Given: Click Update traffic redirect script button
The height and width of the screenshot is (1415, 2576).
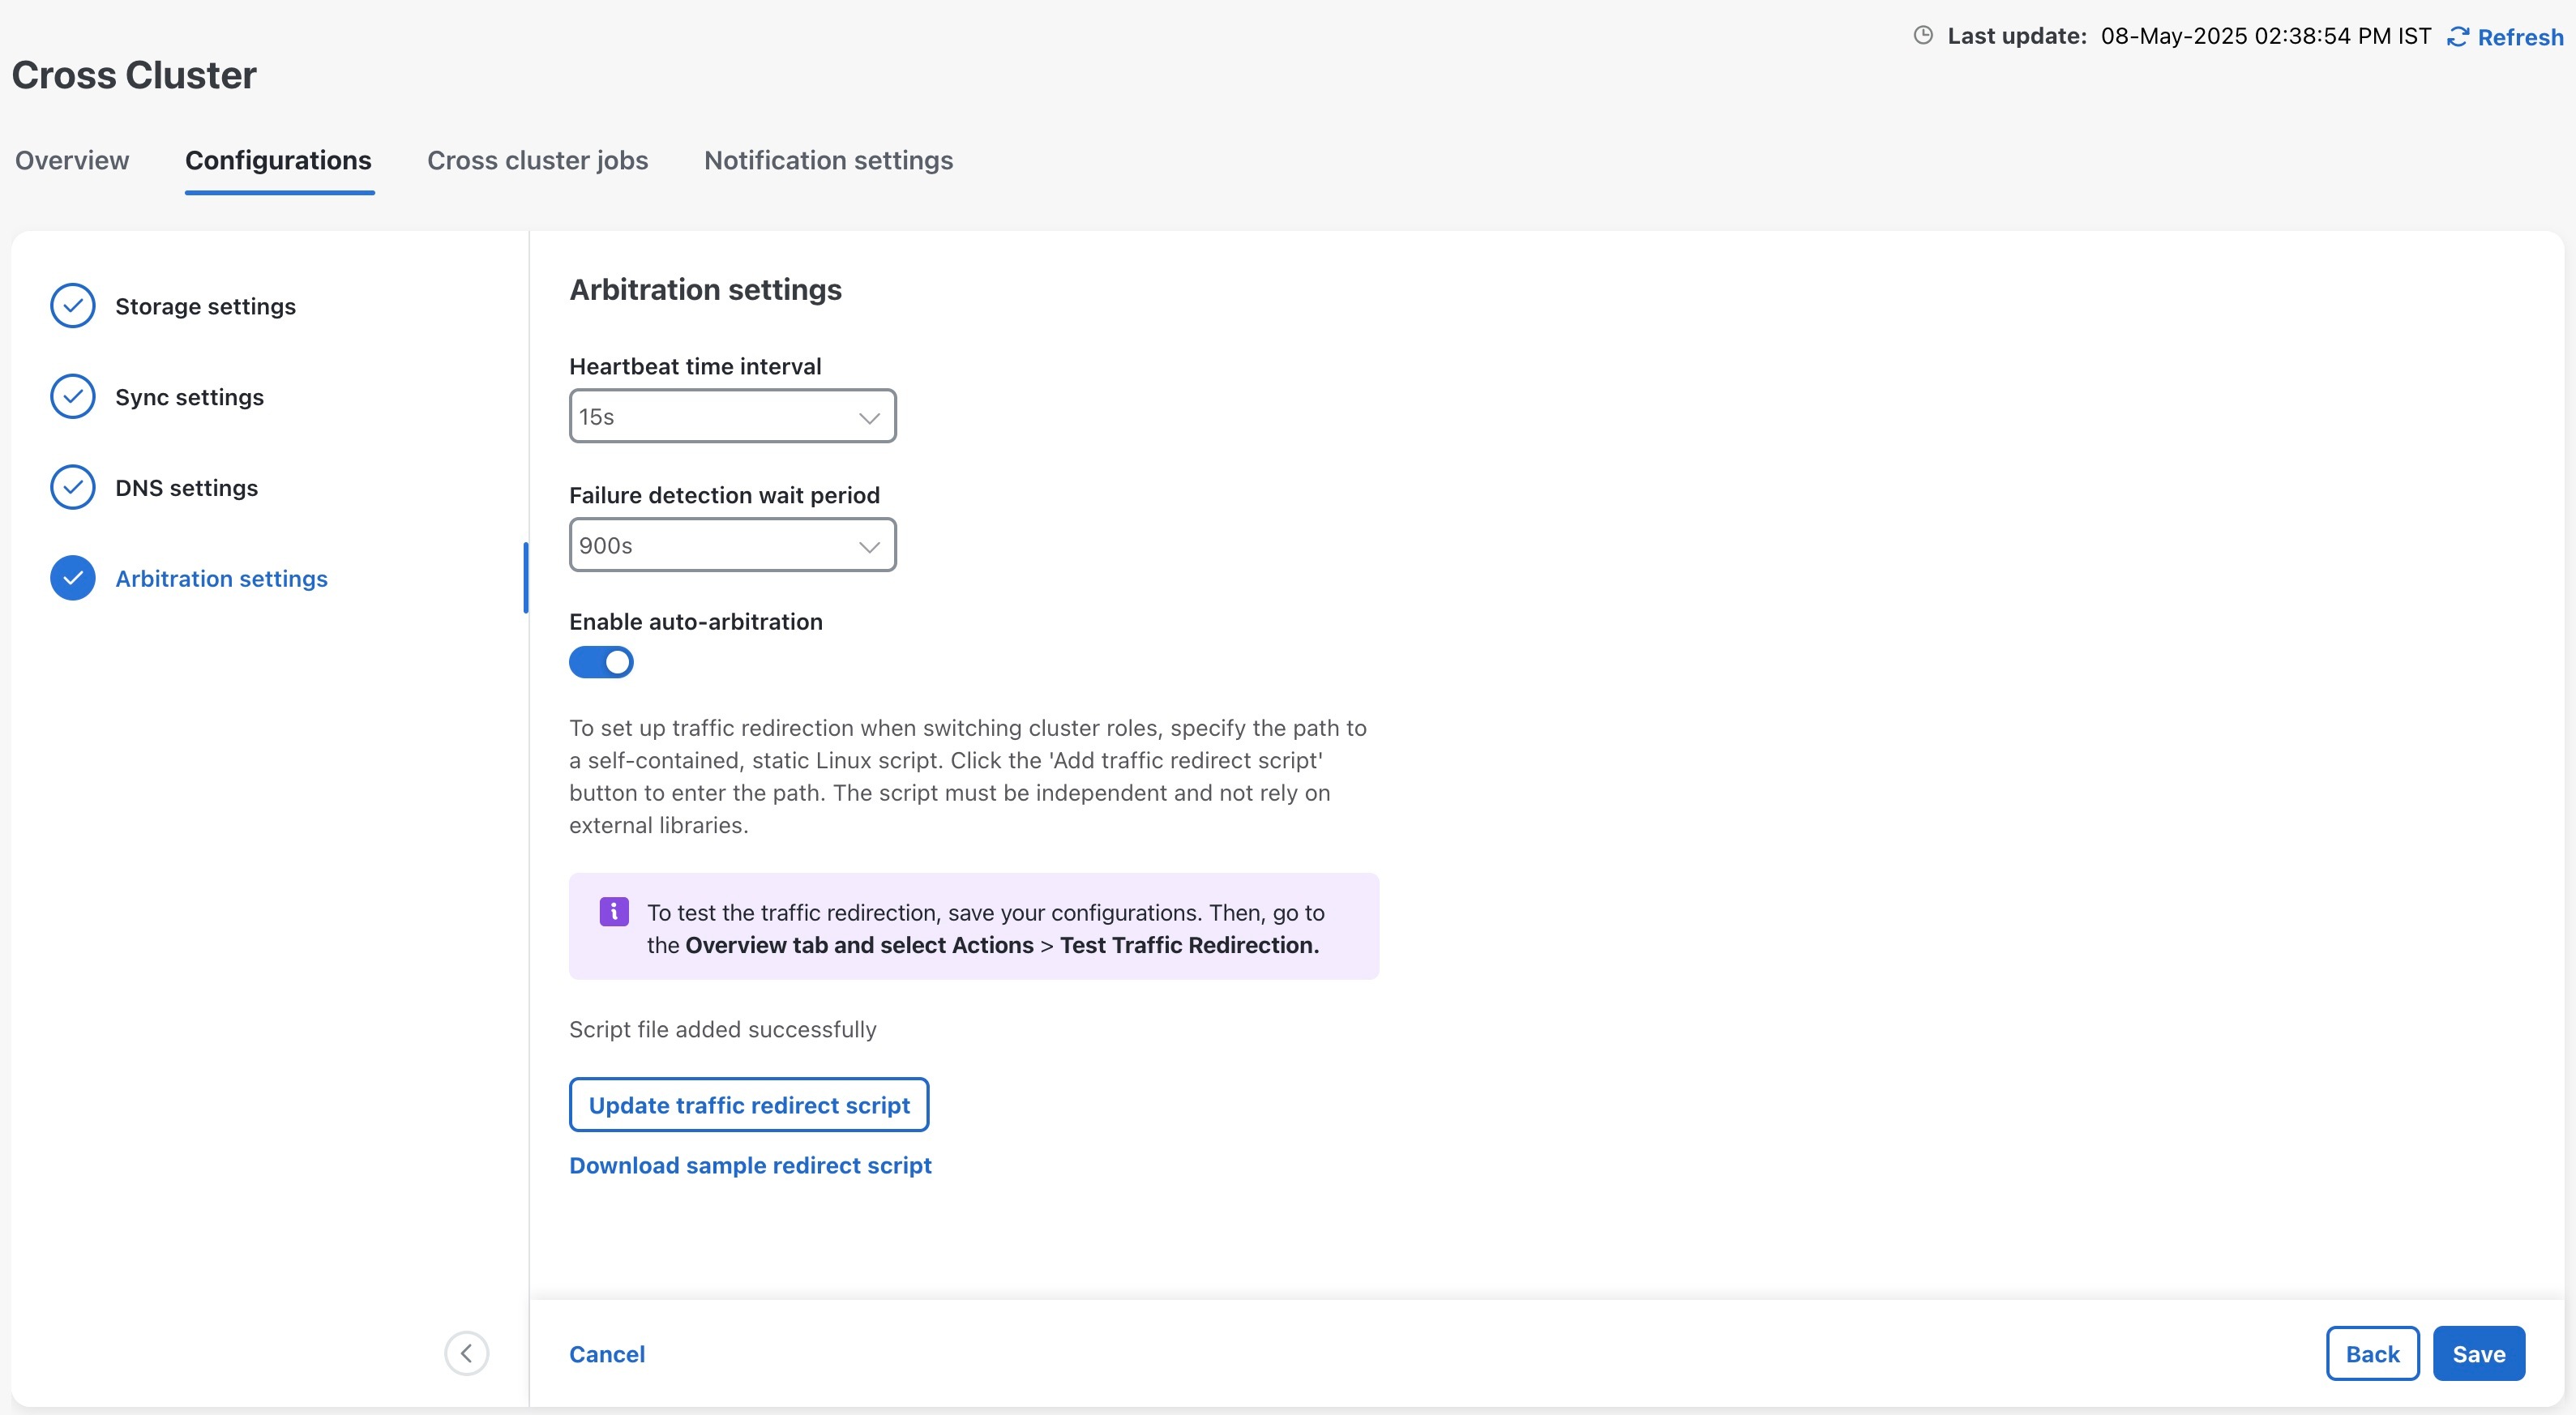Looking at the screenshot, I should [x=749, y=1105].
